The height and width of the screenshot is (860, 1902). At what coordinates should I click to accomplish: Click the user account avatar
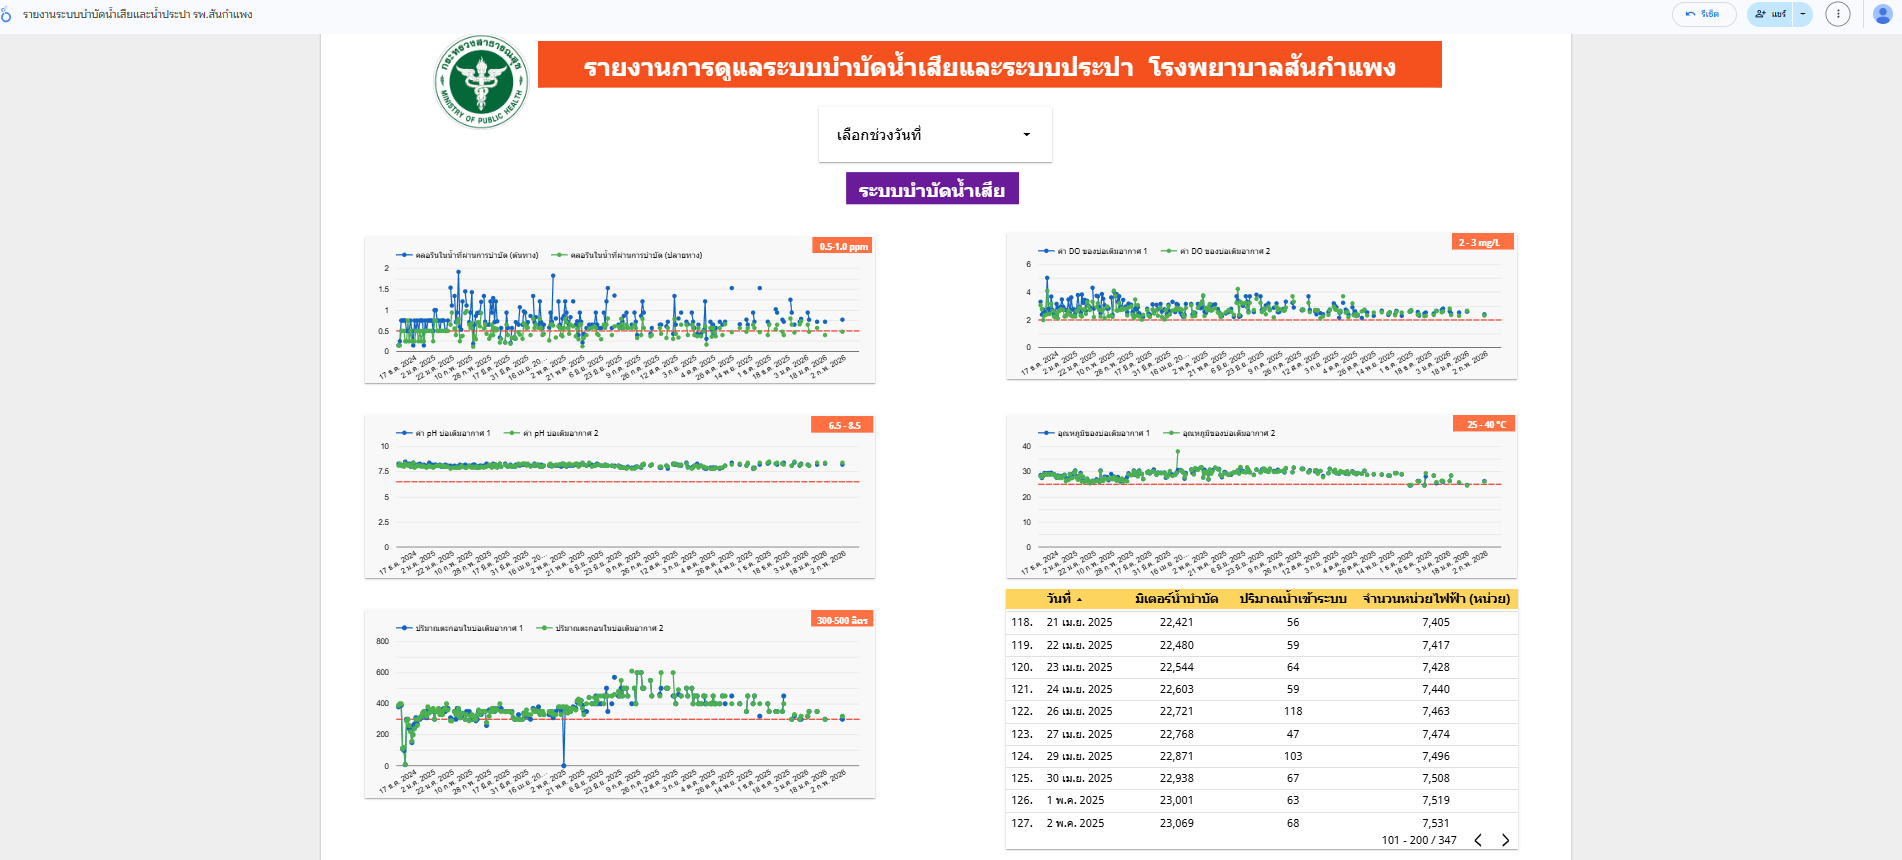[x=1882, y=14]
